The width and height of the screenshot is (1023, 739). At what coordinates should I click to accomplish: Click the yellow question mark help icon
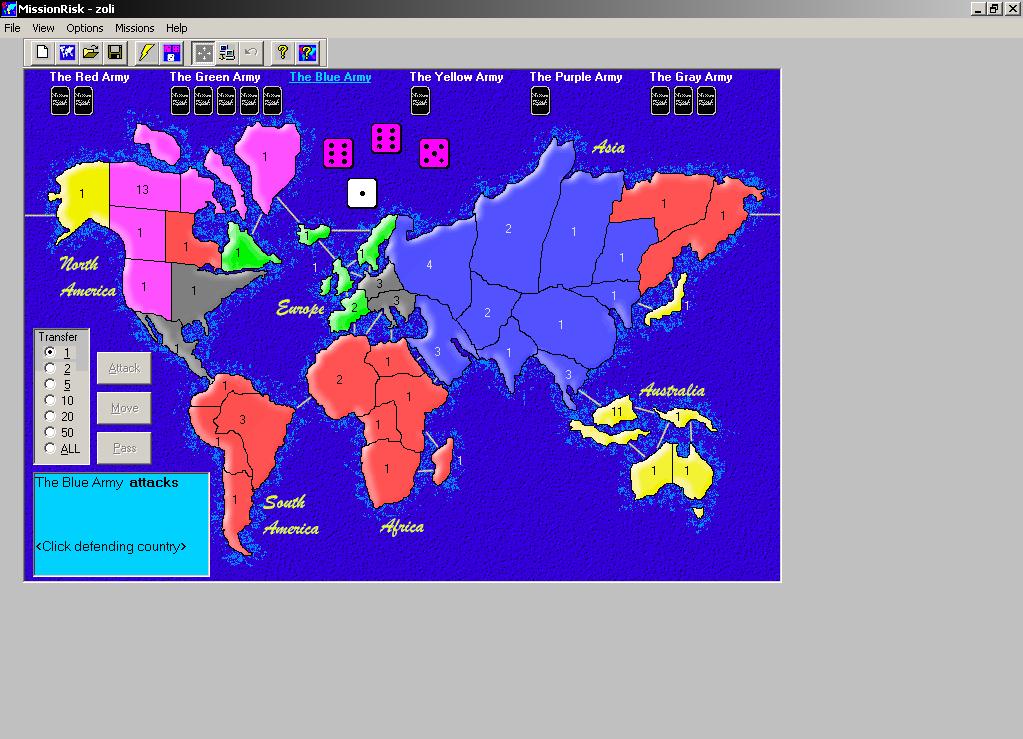point(283,52)
